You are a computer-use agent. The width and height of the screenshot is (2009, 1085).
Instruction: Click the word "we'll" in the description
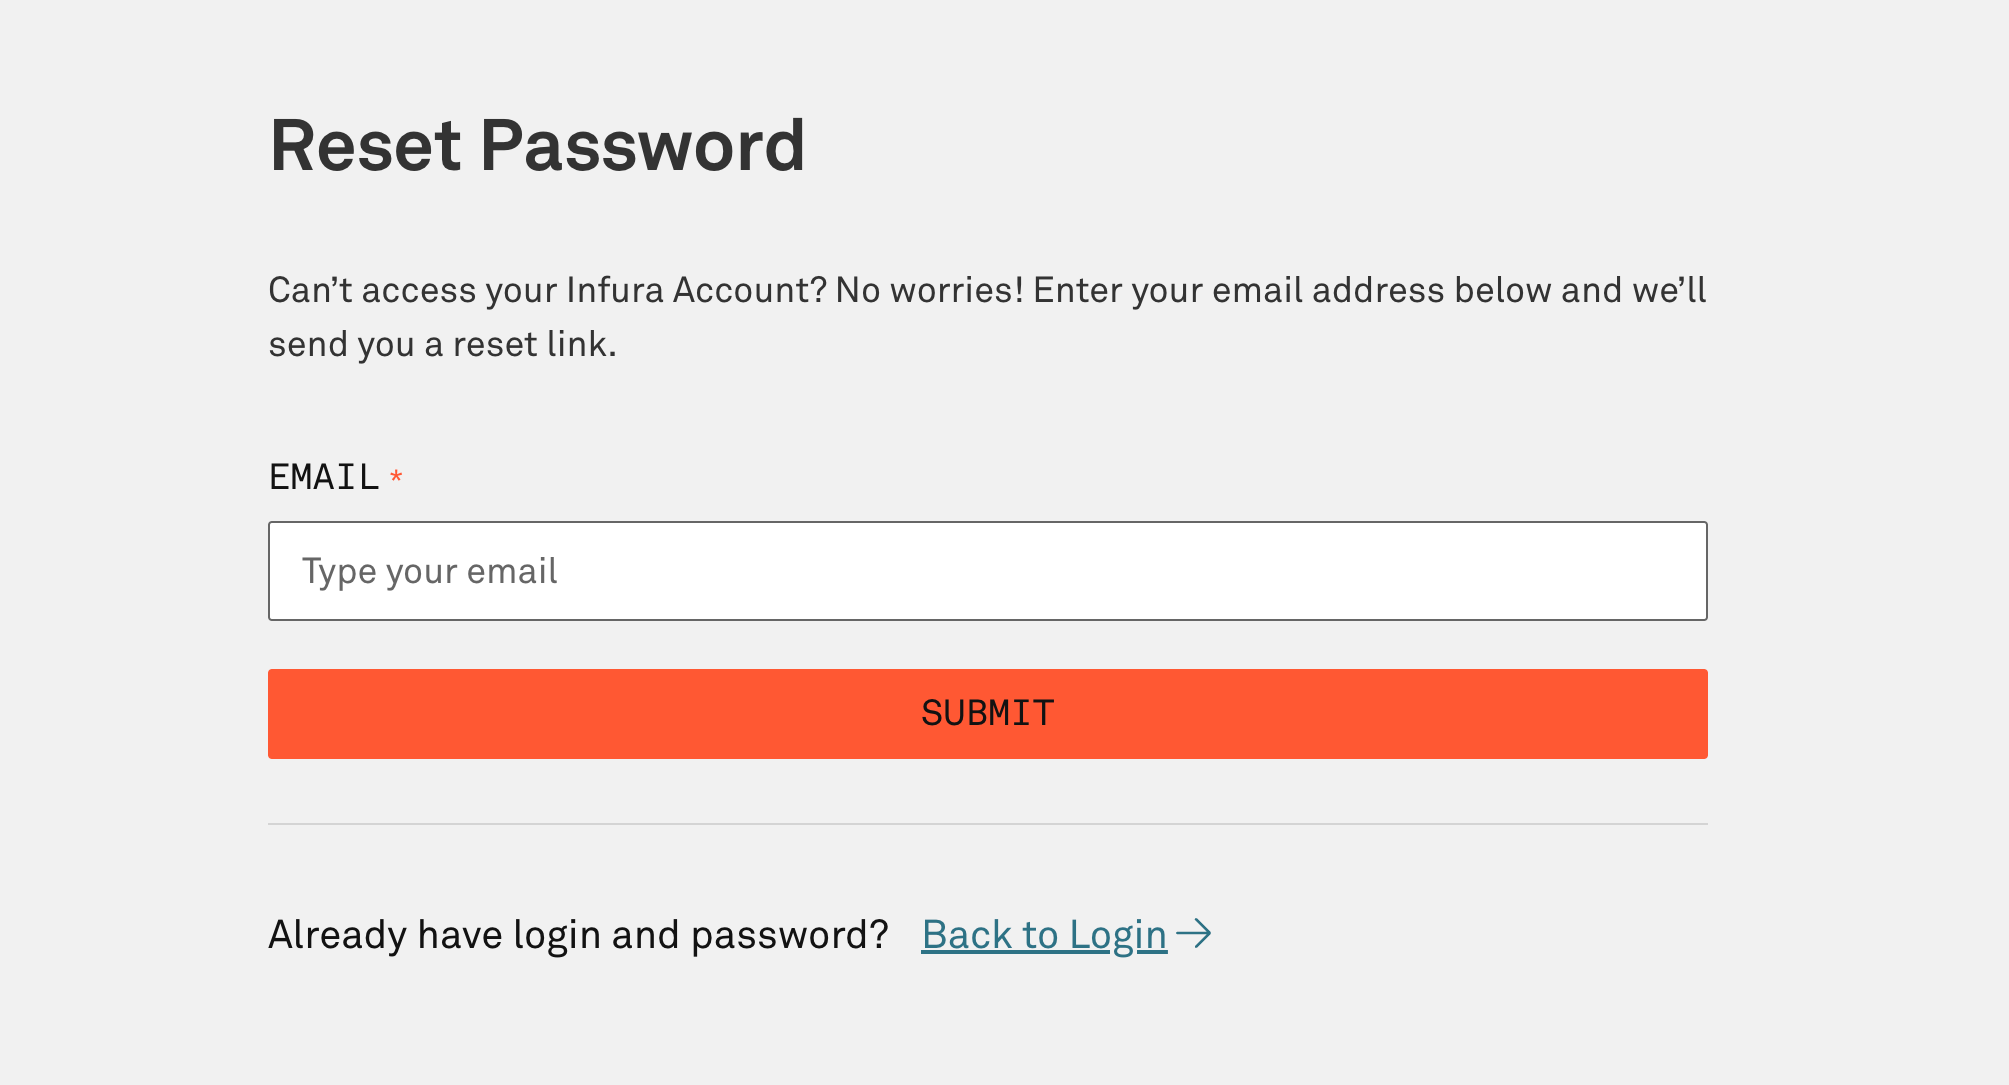(1669, 290)
